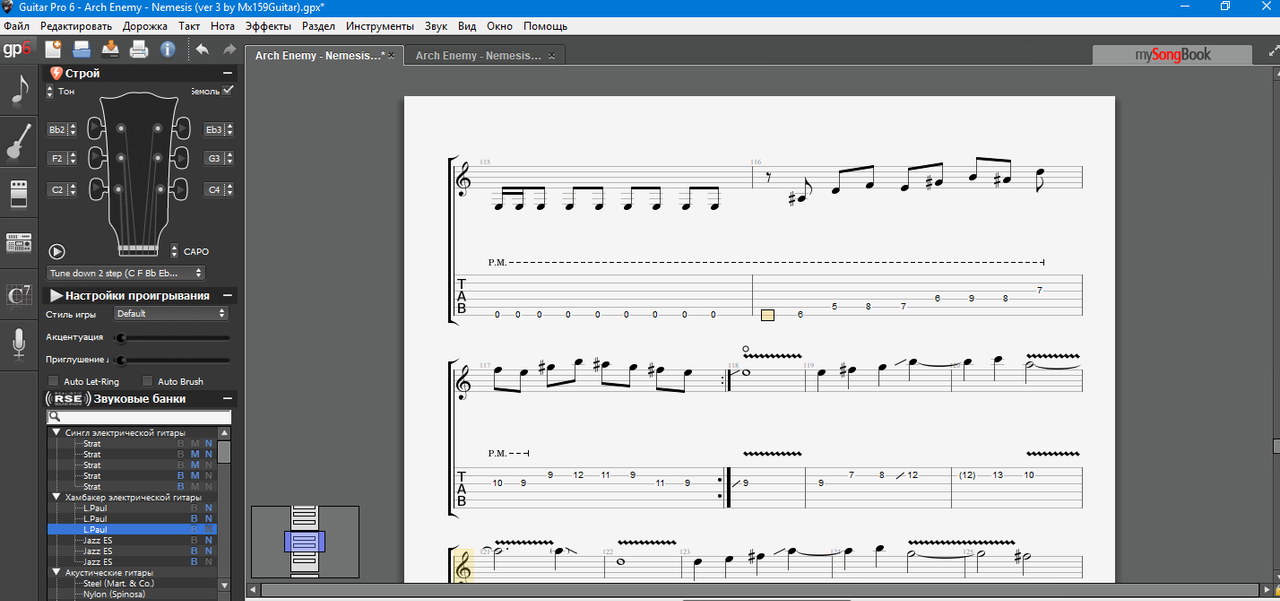Screen dimensions: 1280x601
Task: Close the second Arch Enemy - Nemesis tab
Action: pos(551,56)
